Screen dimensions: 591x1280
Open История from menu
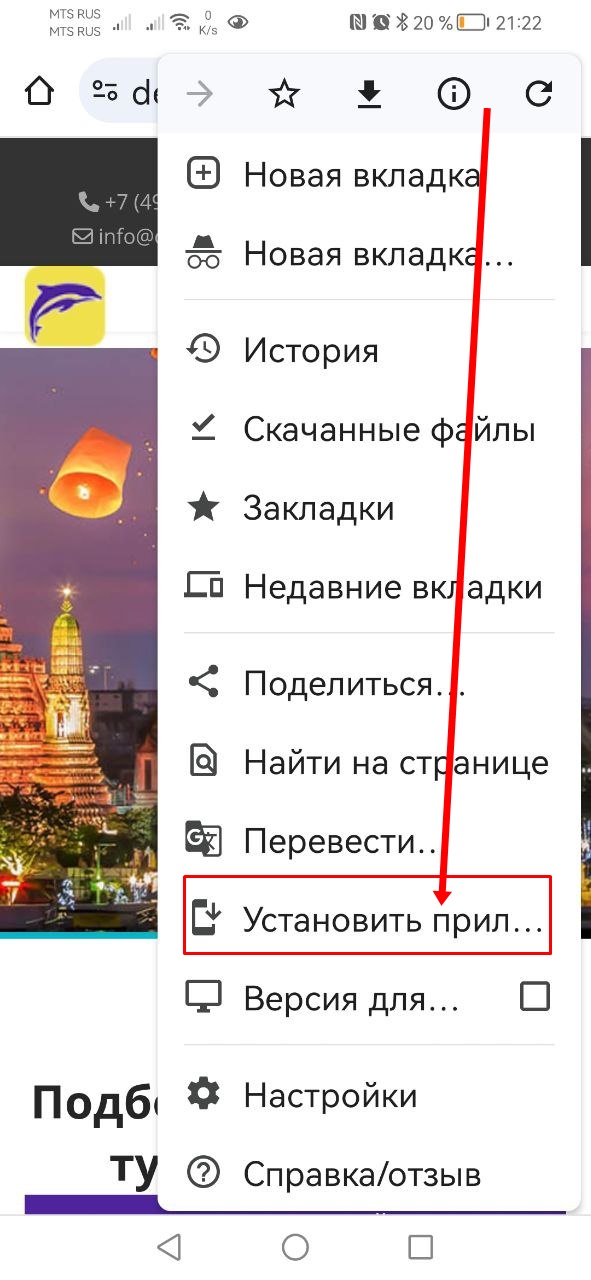(370, 350)
